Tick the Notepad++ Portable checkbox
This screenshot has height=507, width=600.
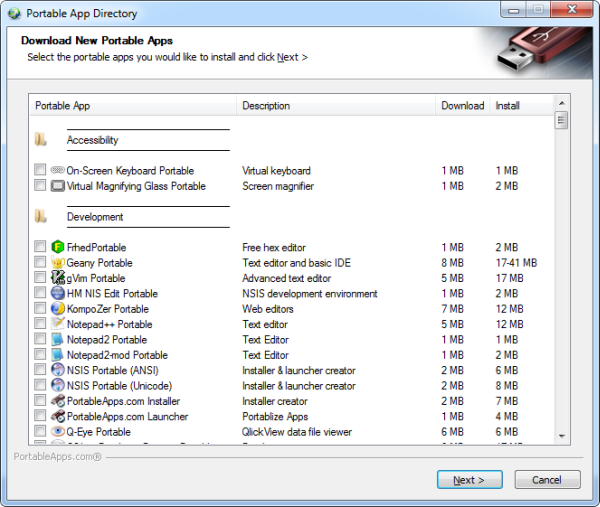[40, 323]
